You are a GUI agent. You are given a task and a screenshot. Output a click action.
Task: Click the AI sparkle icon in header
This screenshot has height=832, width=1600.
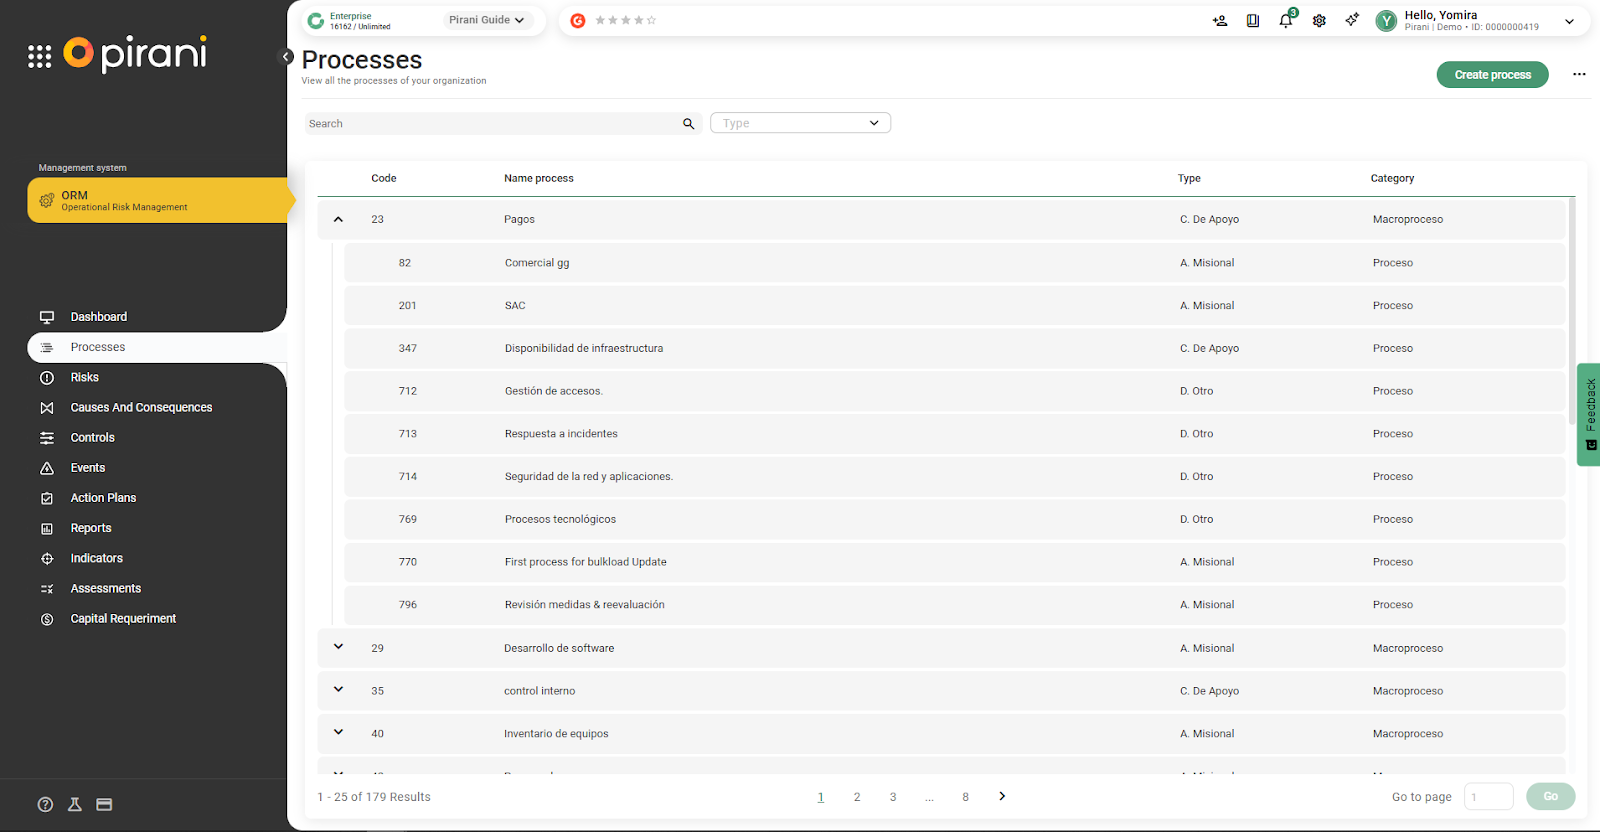click(1352, 20)
